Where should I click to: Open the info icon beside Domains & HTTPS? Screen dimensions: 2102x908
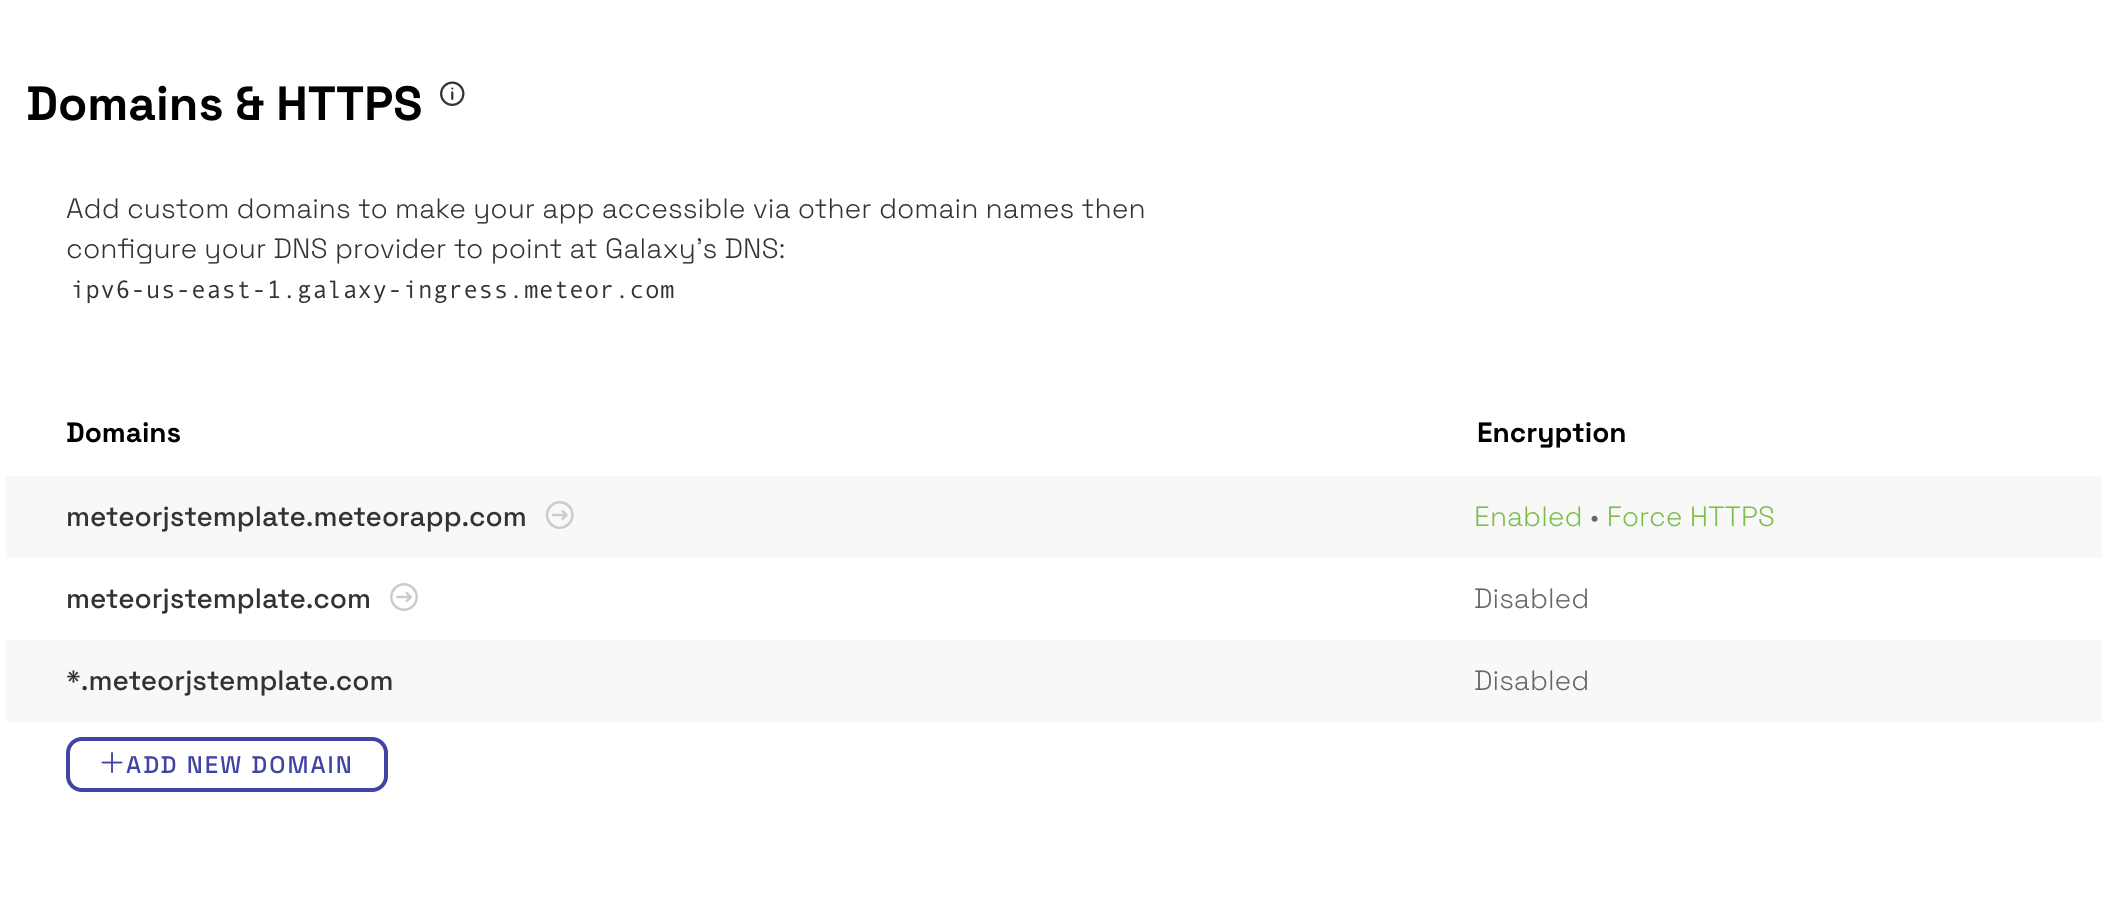pos(452,94)
